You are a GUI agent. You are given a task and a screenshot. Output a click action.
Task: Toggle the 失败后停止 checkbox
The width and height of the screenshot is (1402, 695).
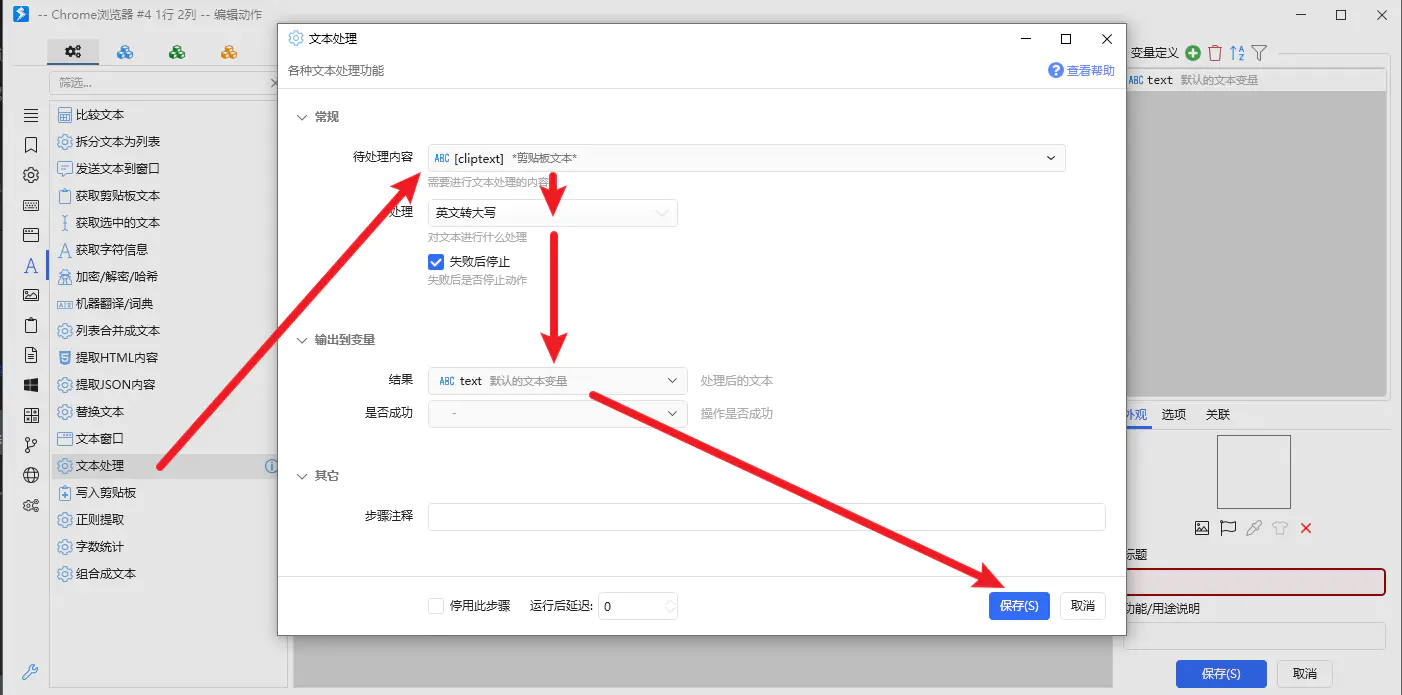tap(436, 262)
